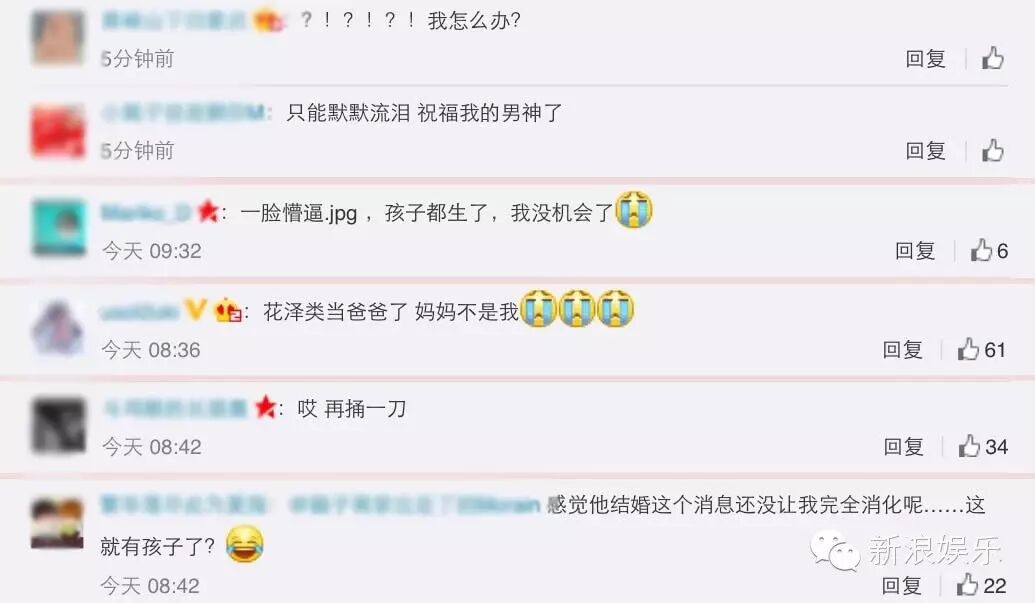Reply to comment '只能默默流泪 祝福我的男神了'
The width and height of the screenshot is (1035, 603).
coord(925,151)
